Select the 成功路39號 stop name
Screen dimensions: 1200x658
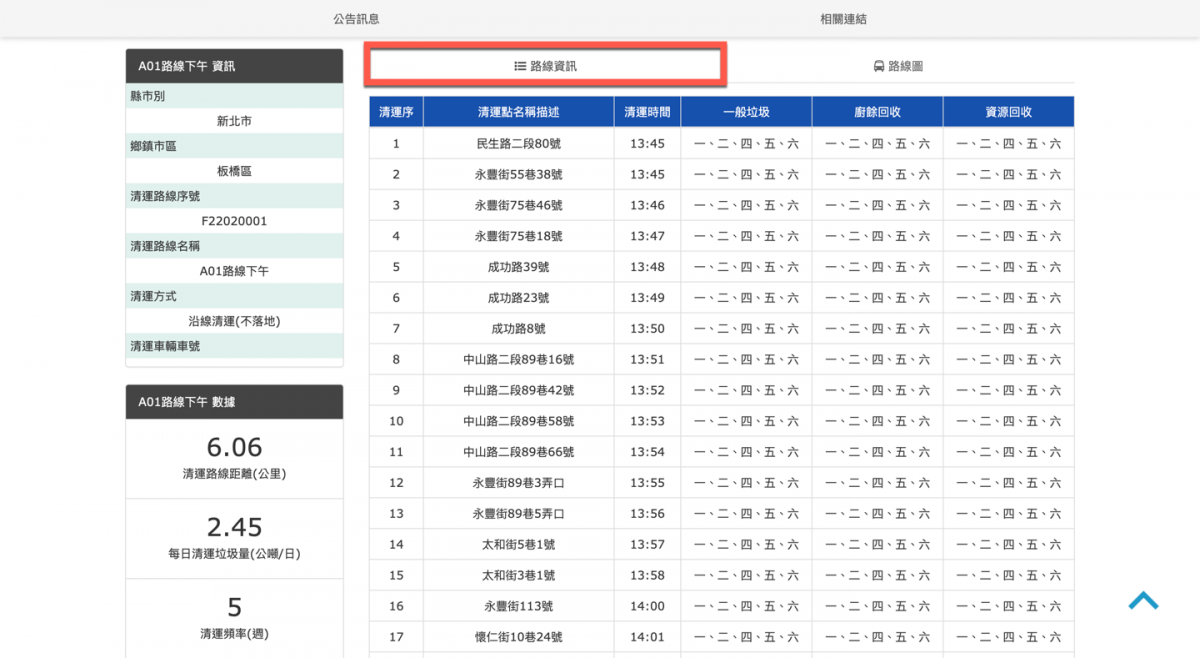(519, 267)
